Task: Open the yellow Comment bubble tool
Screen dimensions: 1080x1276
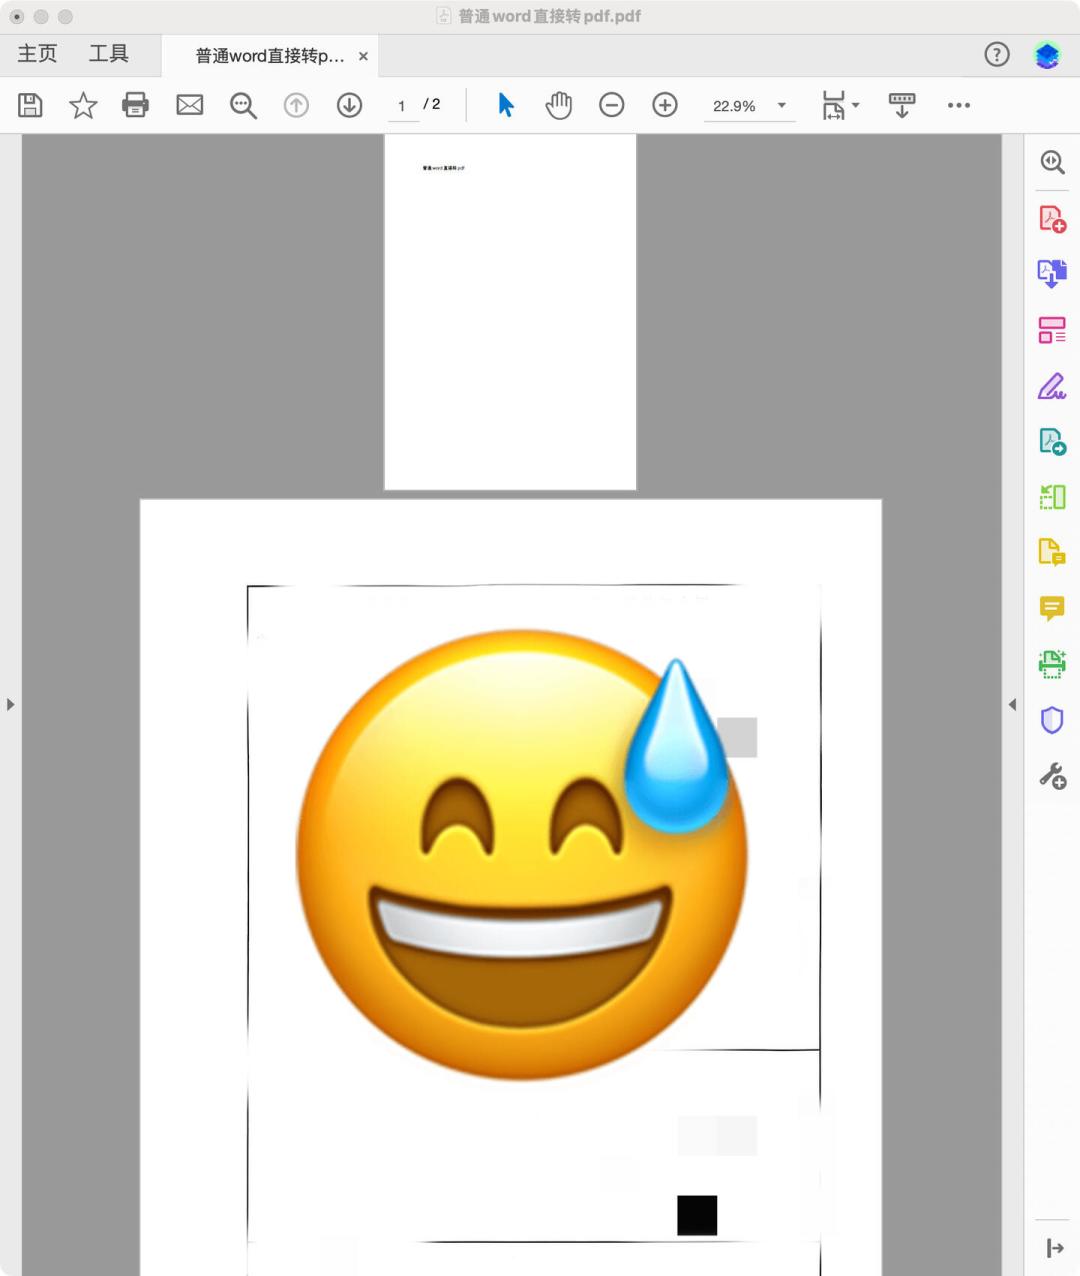Action: coord(1052,608)
